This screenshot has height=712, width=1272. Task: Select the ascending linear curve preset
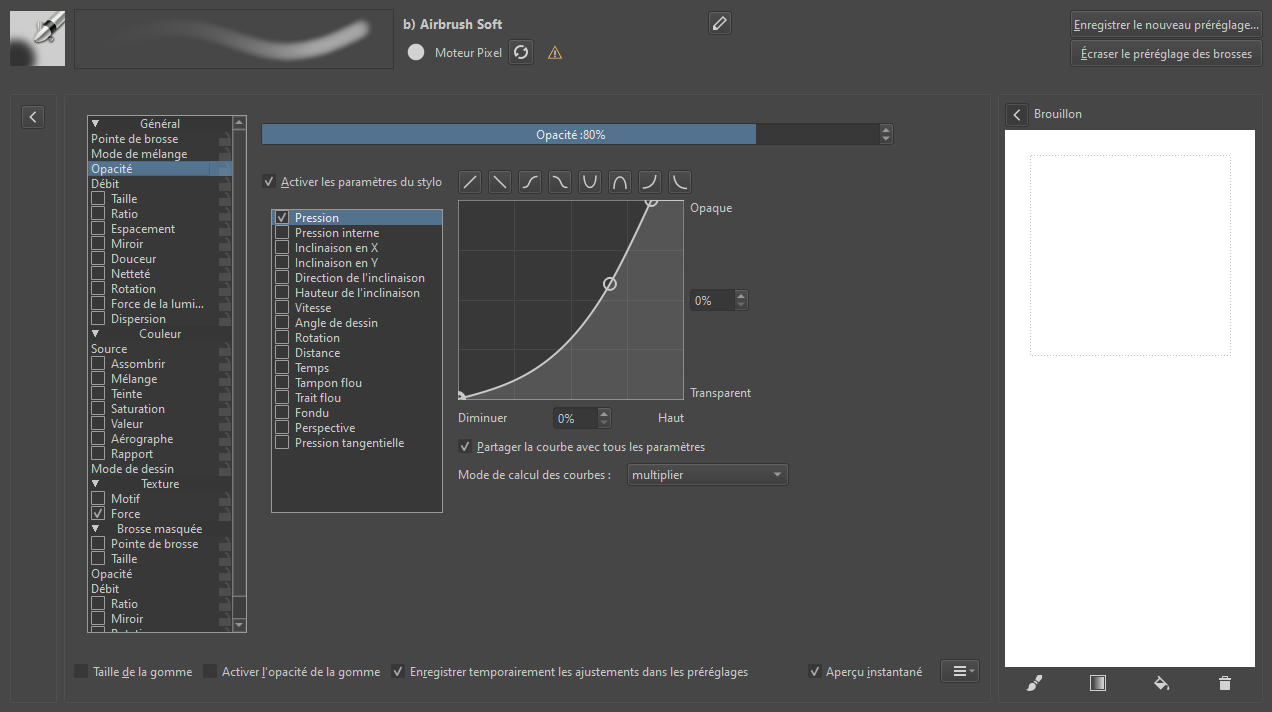click(469, 181)
